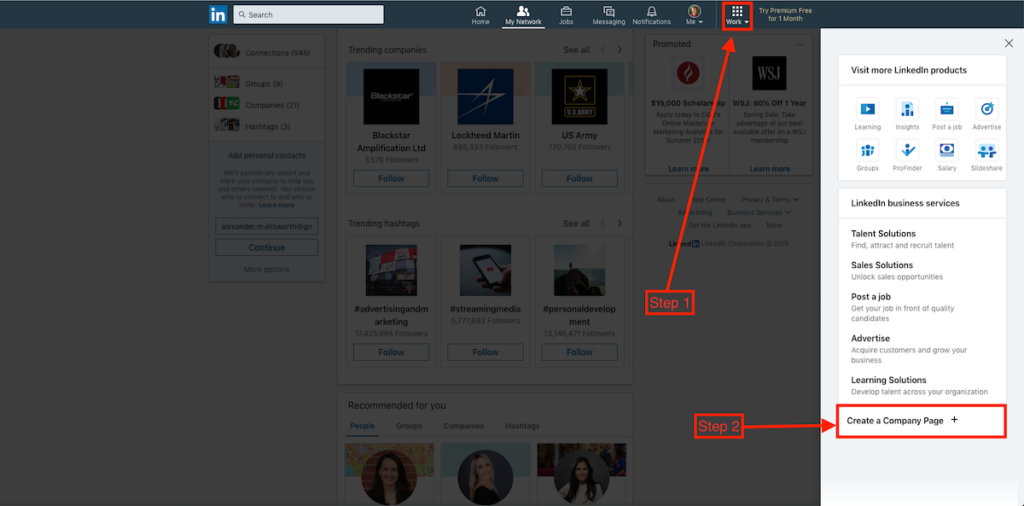See all trending companies
The image size is (1024, 506).
click(x=576, y=50)
